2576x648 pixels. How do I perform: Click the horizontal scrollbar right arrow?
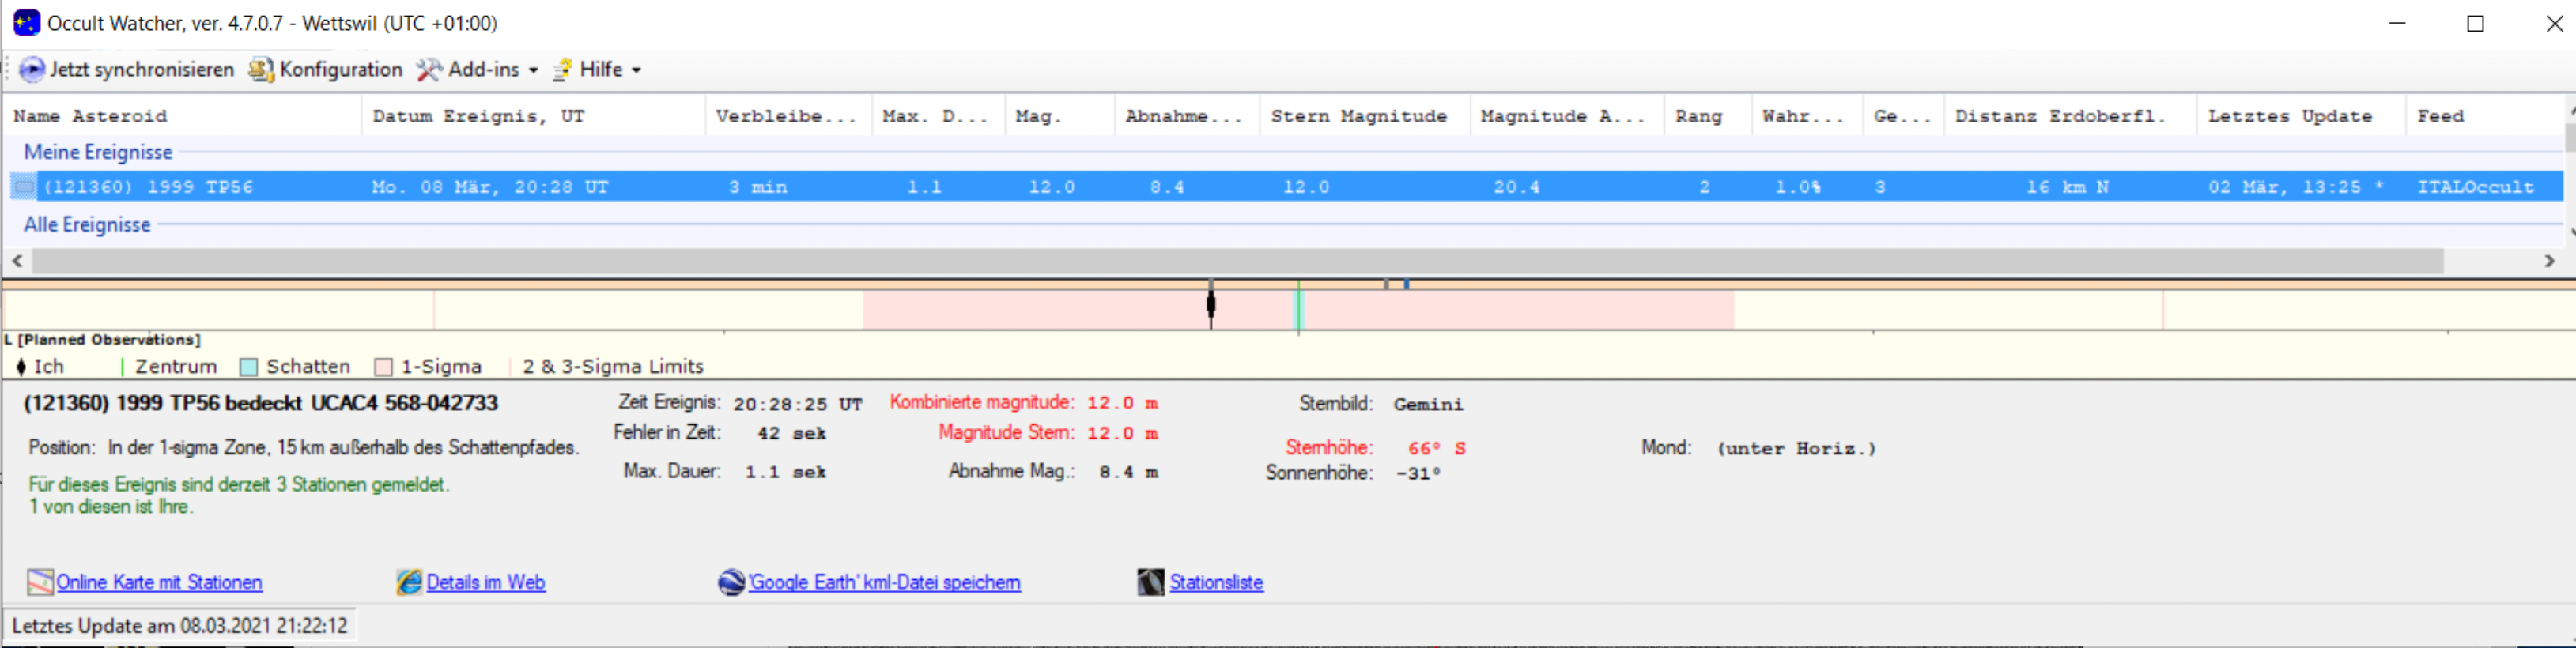[2549, 261]
